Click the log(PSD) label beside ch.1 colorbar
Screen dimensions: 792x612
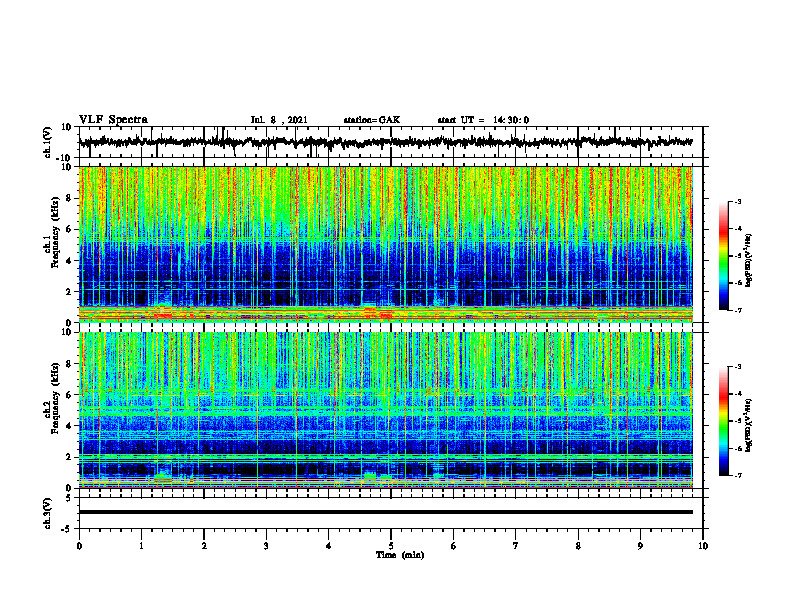tap(749, 260)
